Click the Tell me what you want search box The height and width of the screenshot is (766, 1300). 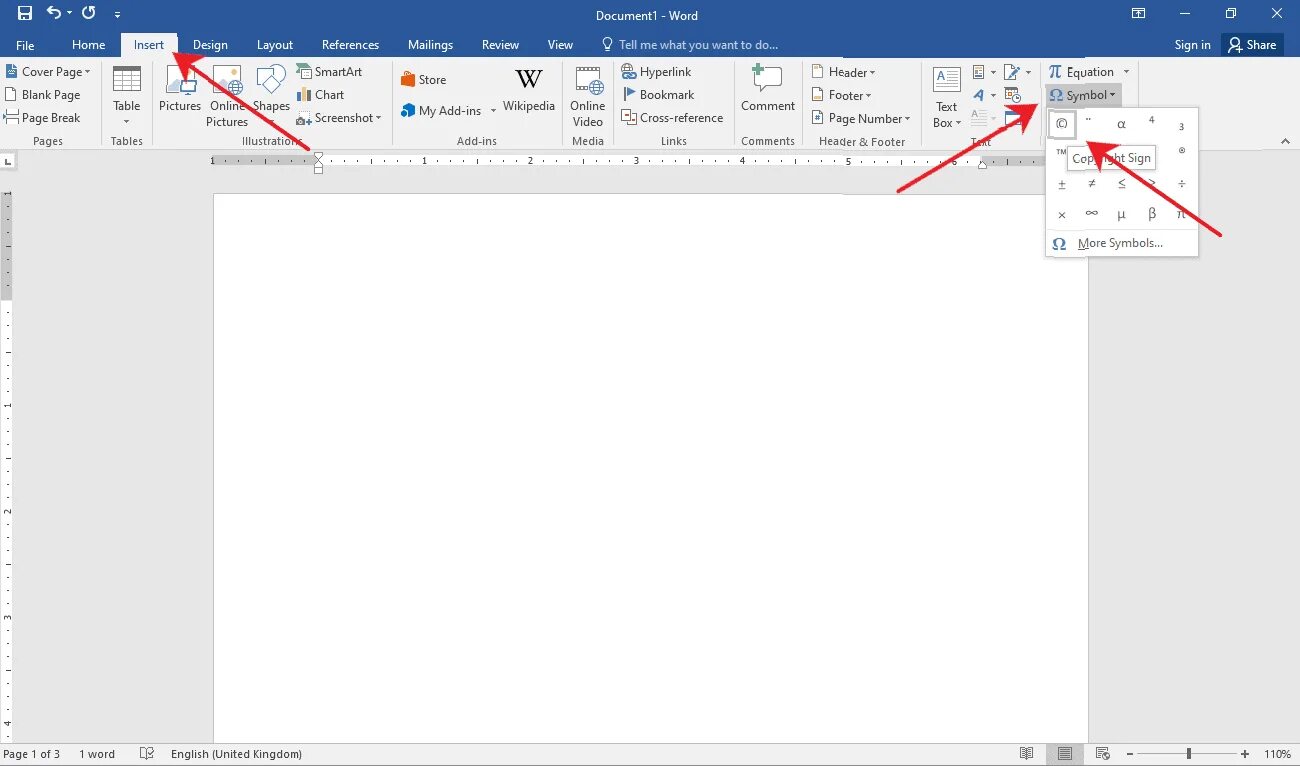click(689, 45)
